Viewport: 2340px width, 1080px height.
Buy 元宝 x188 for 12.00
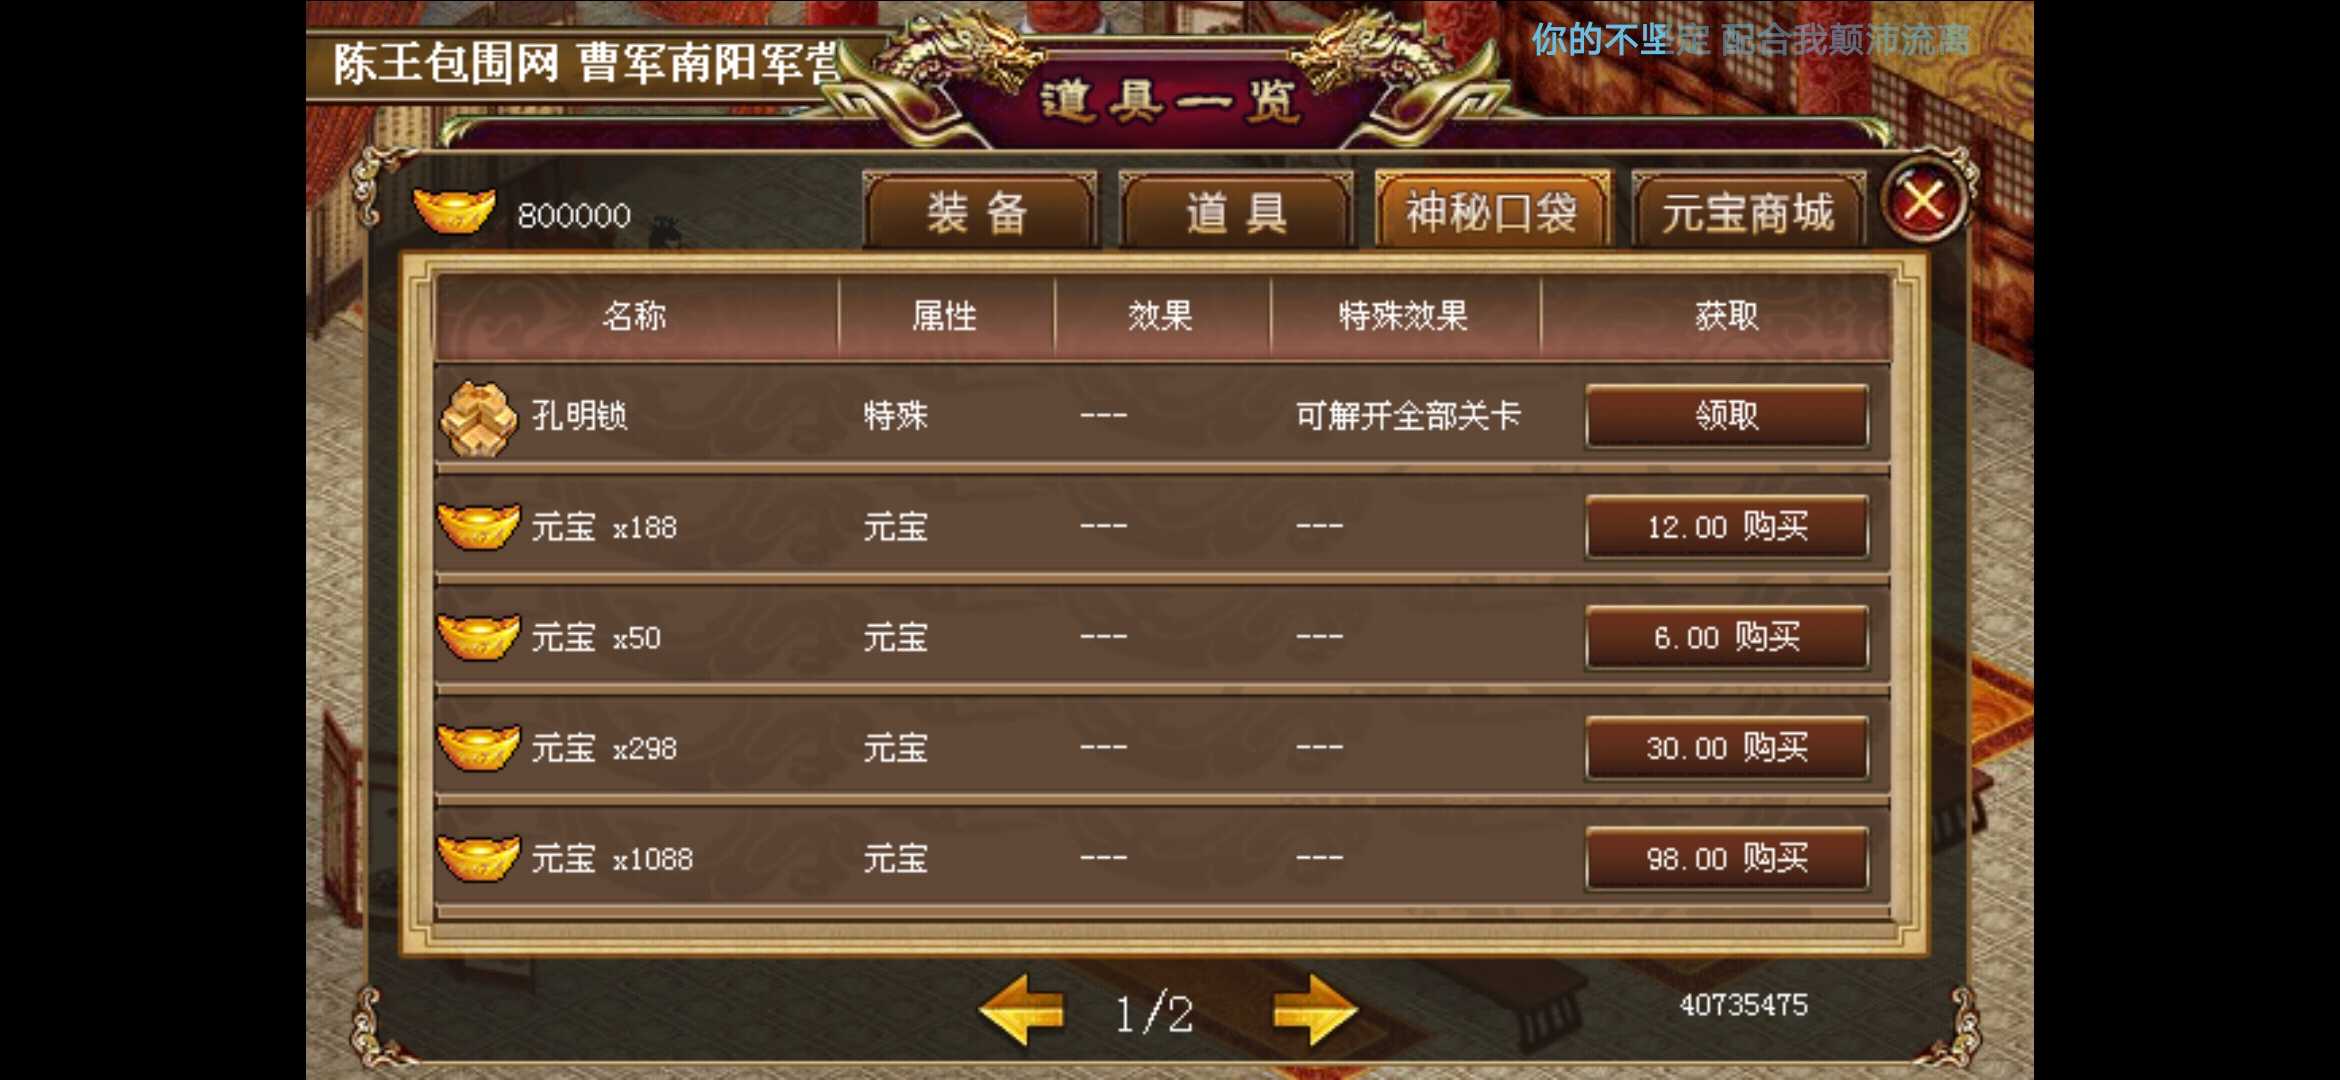coord(1727,526)
